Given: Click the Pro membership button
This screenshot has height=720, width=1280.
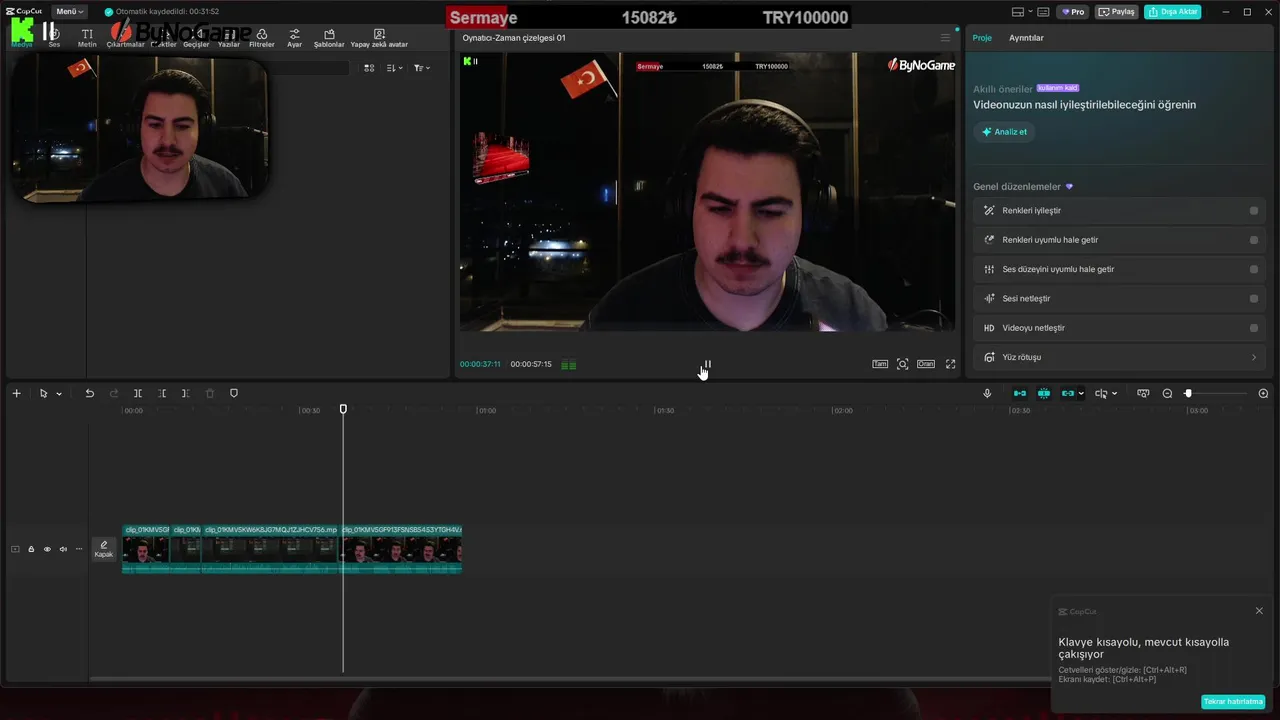Looking at the screenshot, I should (x=1073, y=12).
